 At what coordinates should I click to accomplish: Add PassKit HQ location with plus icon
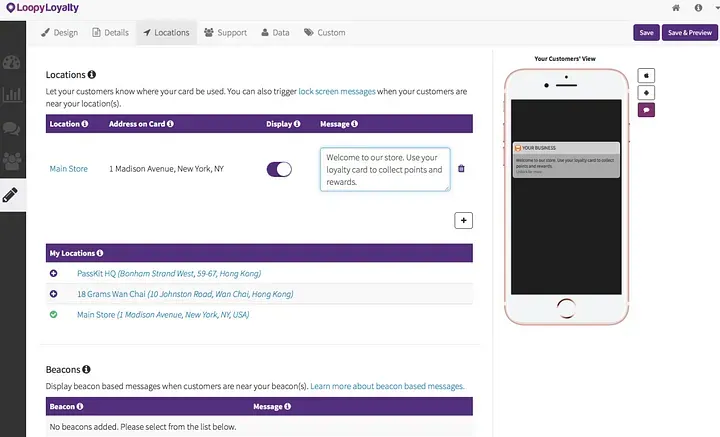tap(54, 273)
